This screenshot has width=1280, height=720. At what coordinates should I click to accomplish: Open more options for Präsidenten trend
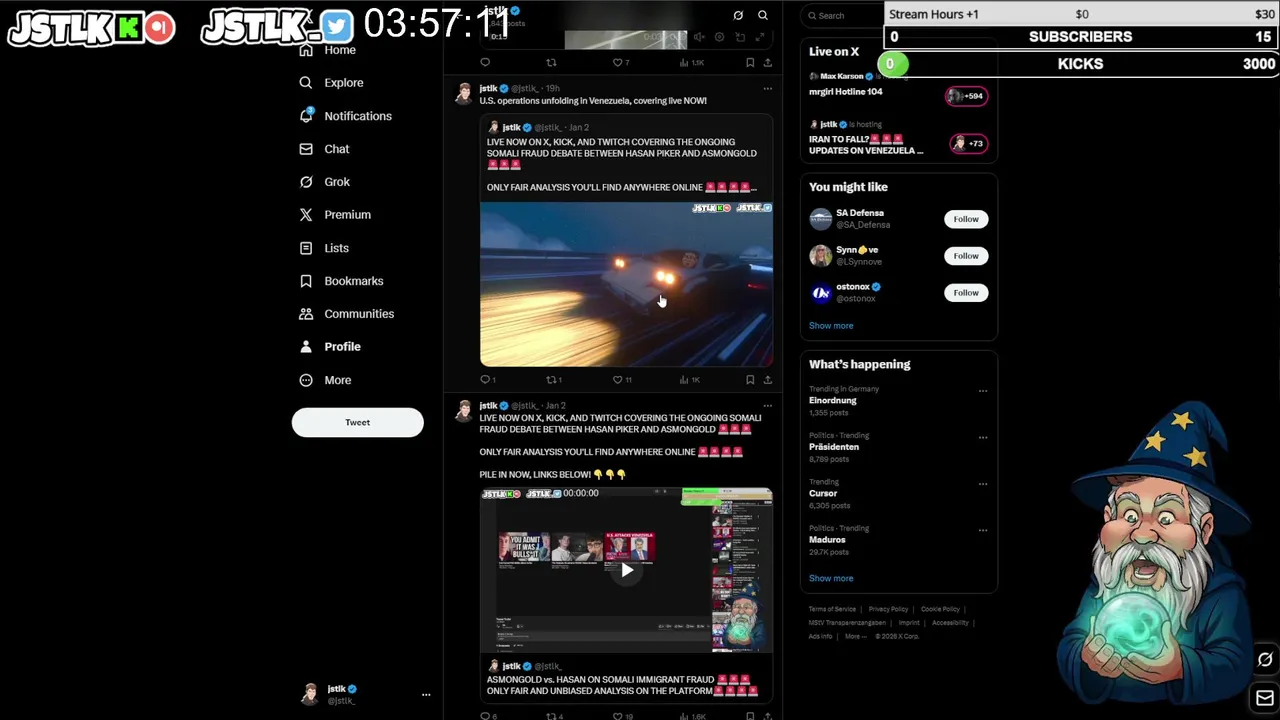coord(983,438)
